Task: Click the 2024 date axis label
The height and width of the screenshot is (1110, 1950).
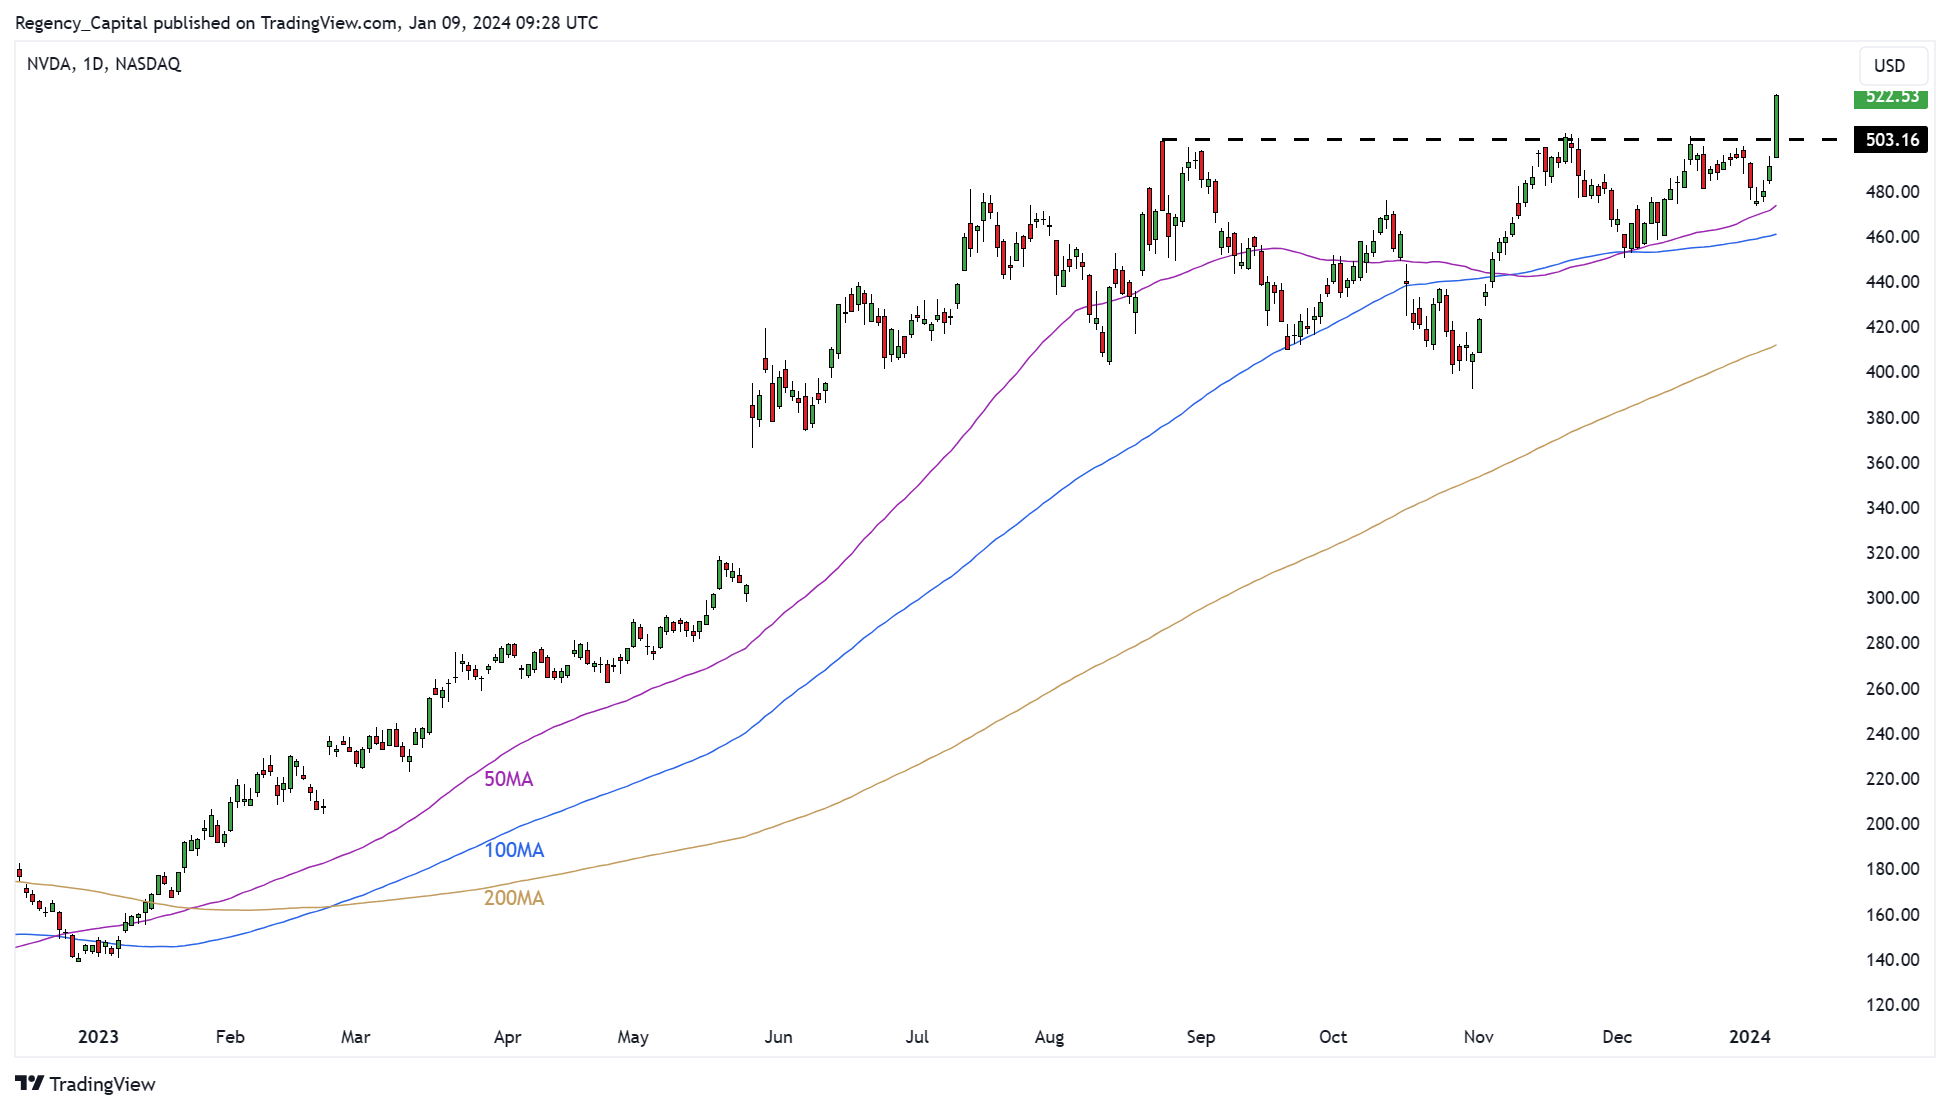Action: coord(1750,1037)
